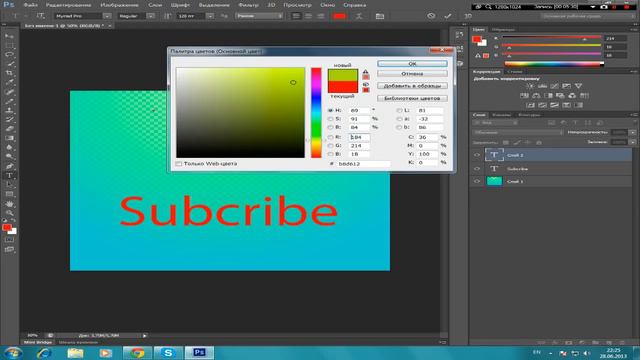Select the Move tool in the toolbox
This screenshot has height=360, width=640.
click(x=9, y=36)
